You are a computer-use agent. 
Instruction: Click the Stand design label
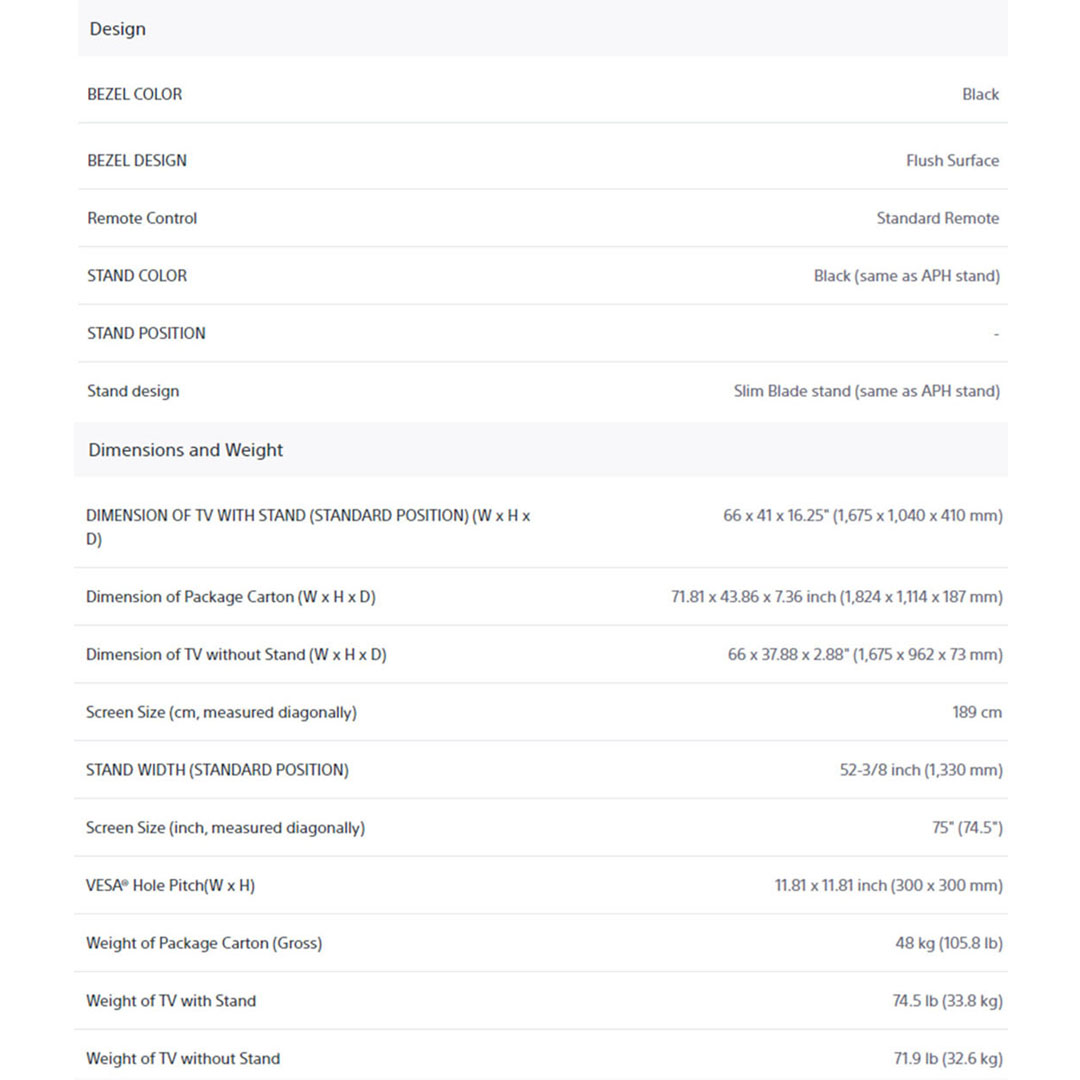[x=133, y=391]
